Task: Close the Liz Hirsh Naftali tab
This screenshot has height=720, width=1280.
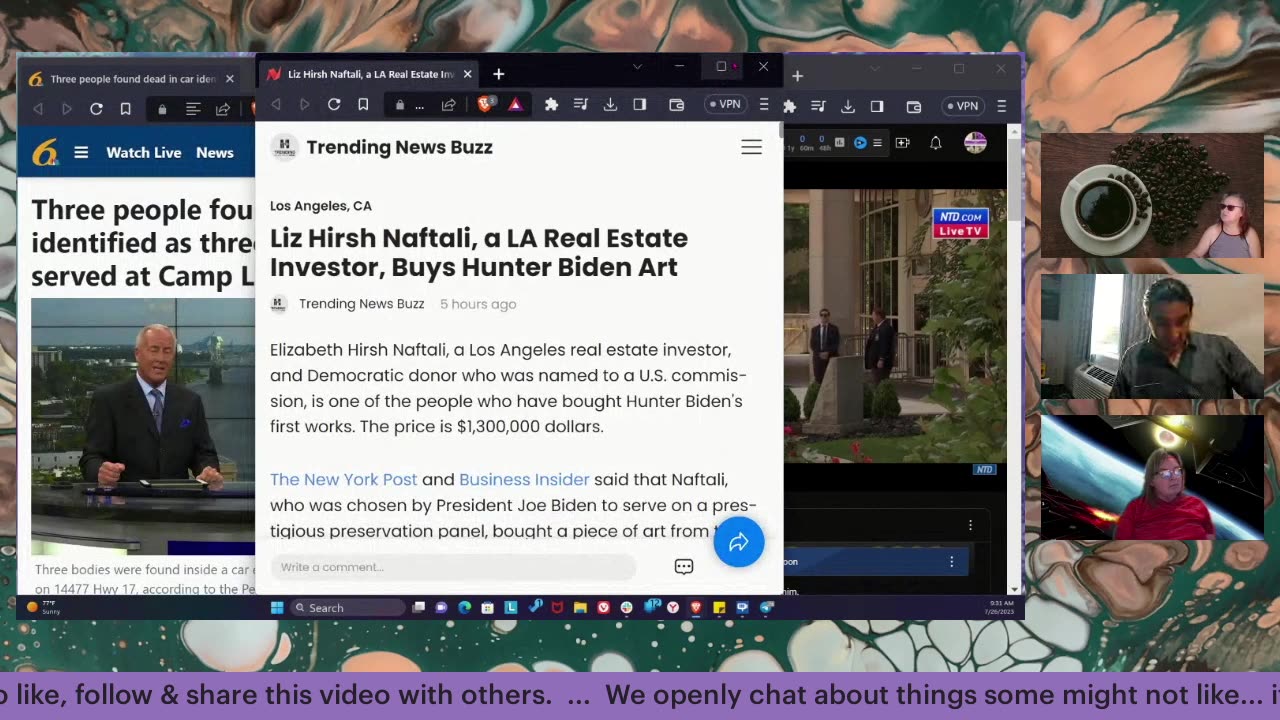Action: click(x=467, y=74)
